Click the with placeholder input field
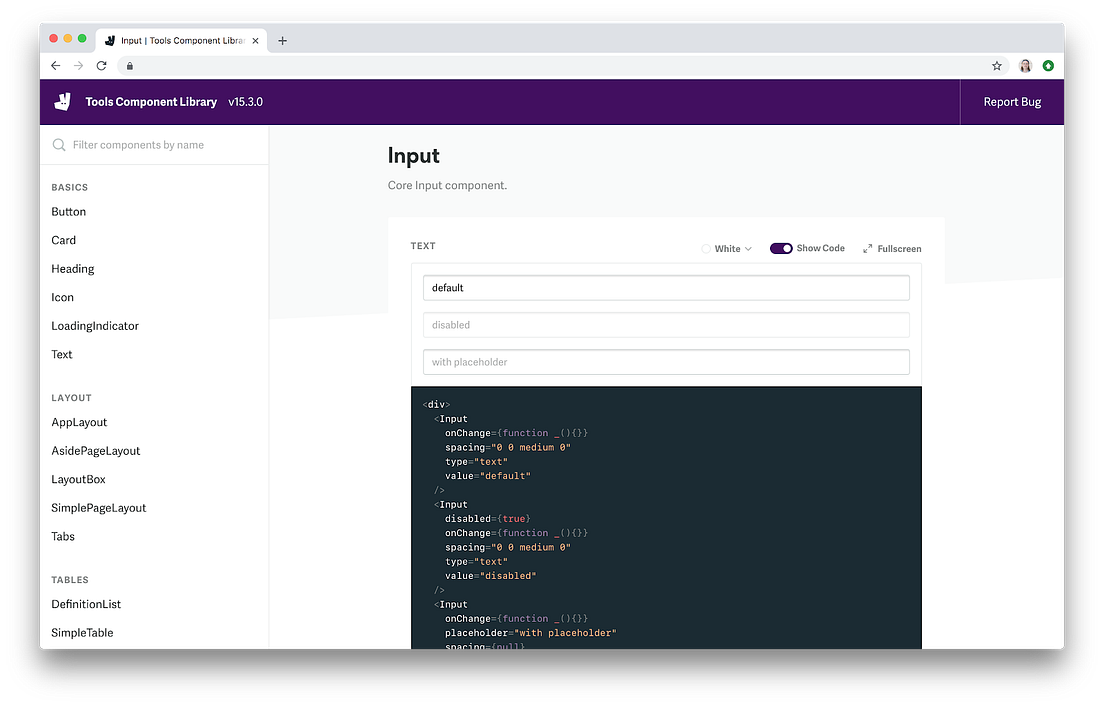Screen dimensions: 1104x706 [666, 363]
